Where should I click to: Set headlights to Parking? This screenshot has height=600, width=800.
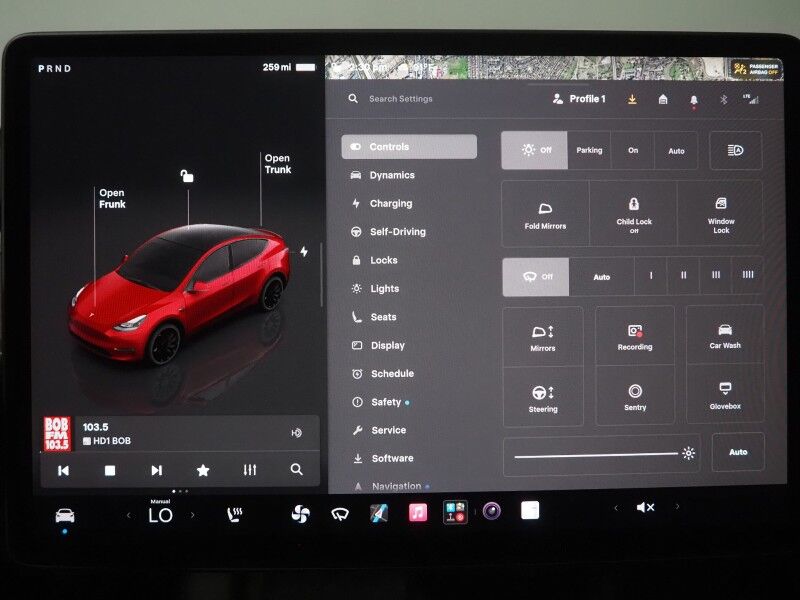[589, 150]
